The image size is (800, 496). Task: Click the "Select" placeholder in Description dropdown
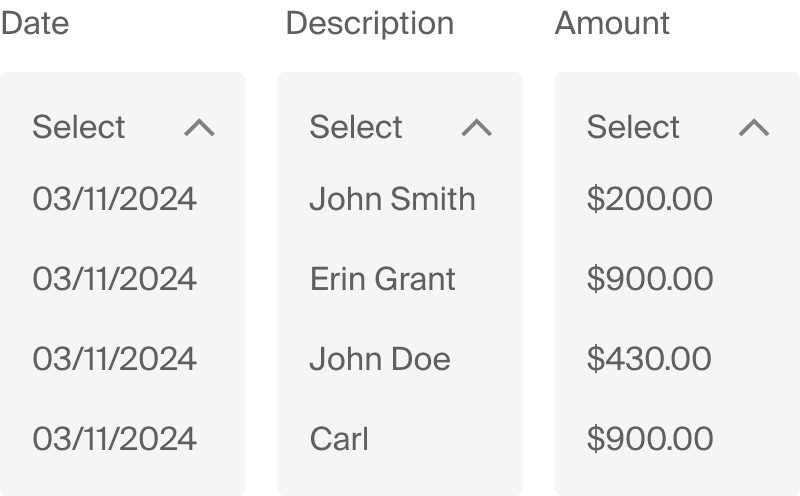coord(356,127)
